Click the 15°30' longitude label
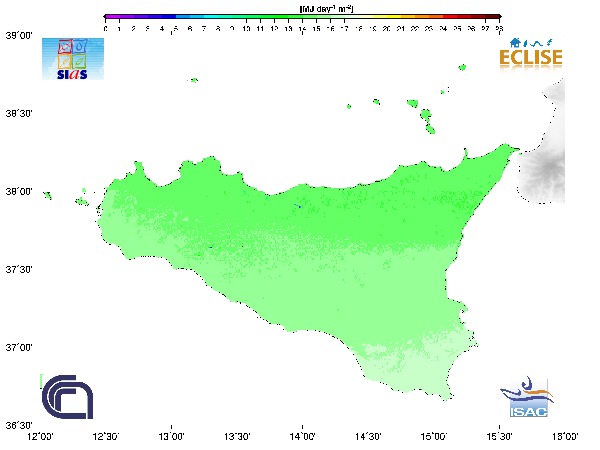The image size is (600, 450). [x=499, y=437]
